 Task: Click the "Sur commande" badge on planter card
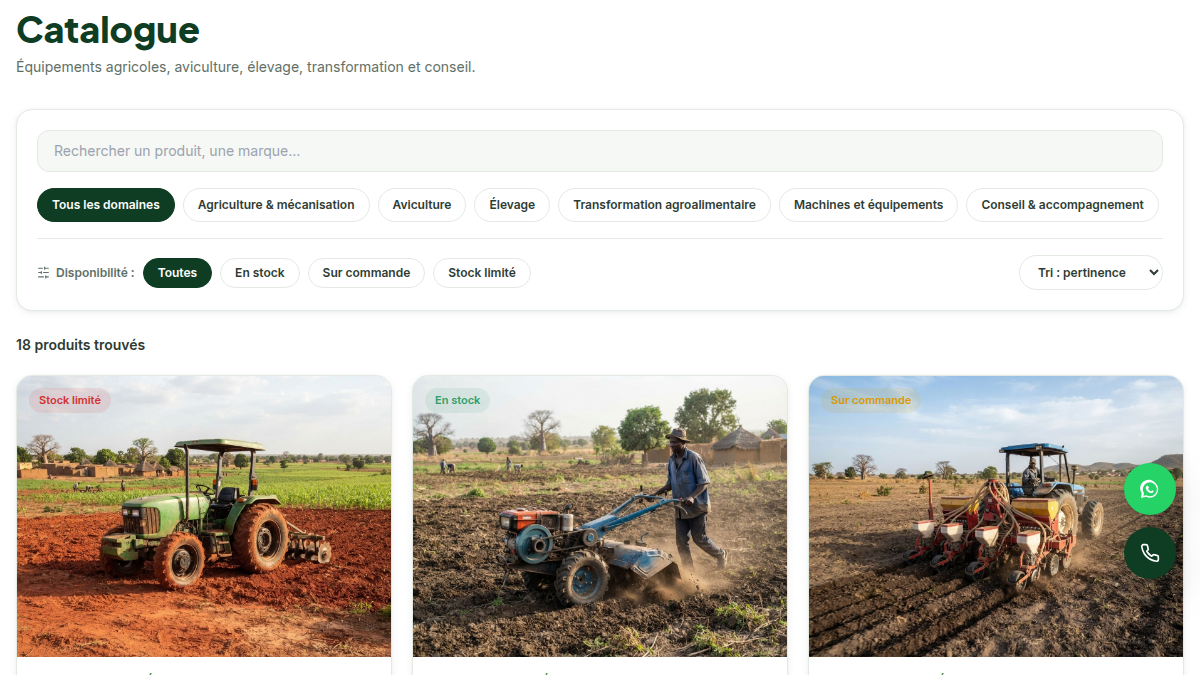pyautogui.click(x=871, y=400)
